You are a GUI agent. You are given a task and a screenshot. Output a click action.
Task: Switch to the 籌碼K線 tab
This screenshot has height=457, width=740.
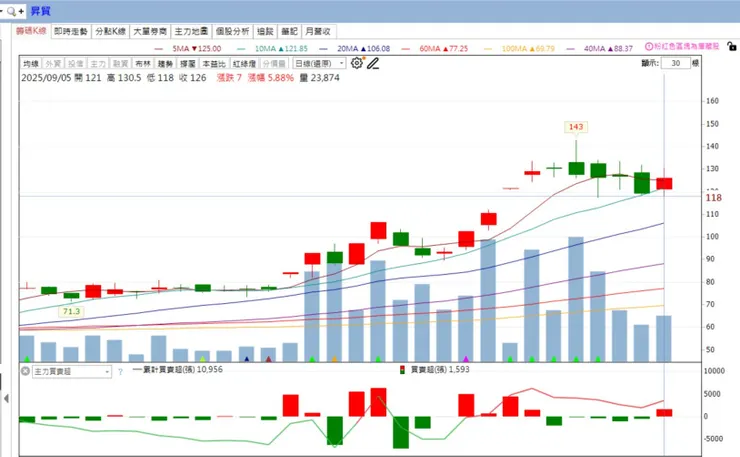coord(31,31)
